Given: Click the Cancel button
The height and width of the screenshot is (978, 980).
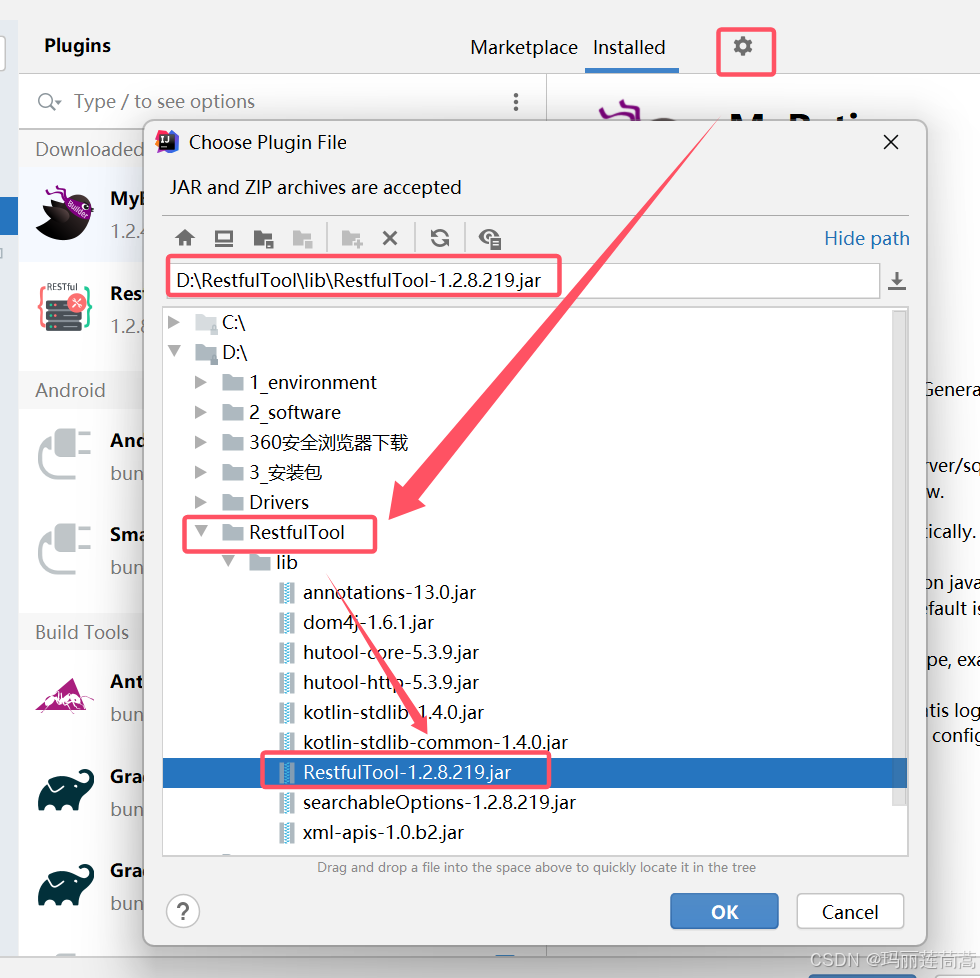Looking at the screenshot, I should click(849, 911).
